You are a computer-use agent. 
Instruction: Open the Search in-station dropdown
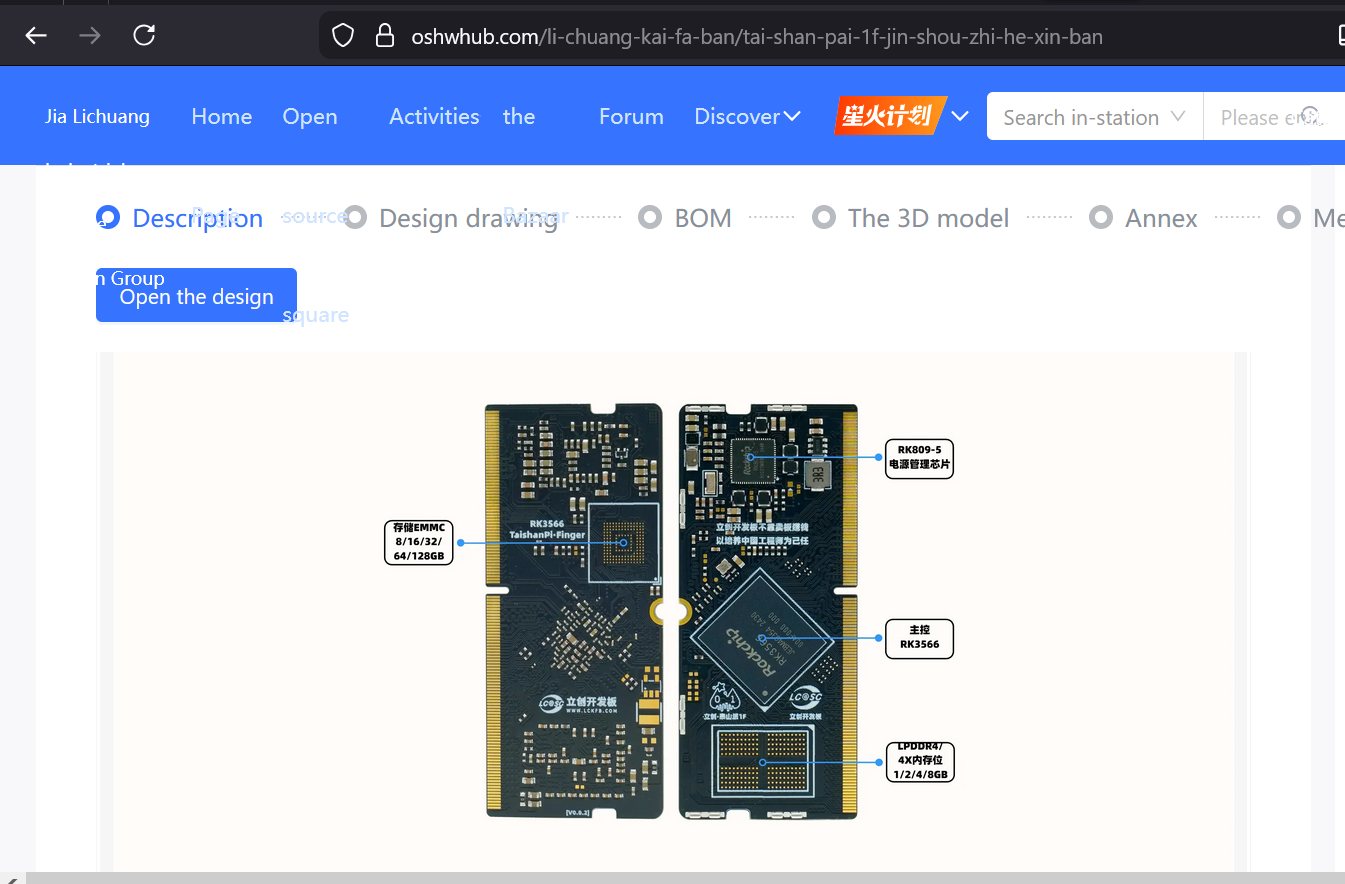pyautogui.click(x=1094, y=117)
